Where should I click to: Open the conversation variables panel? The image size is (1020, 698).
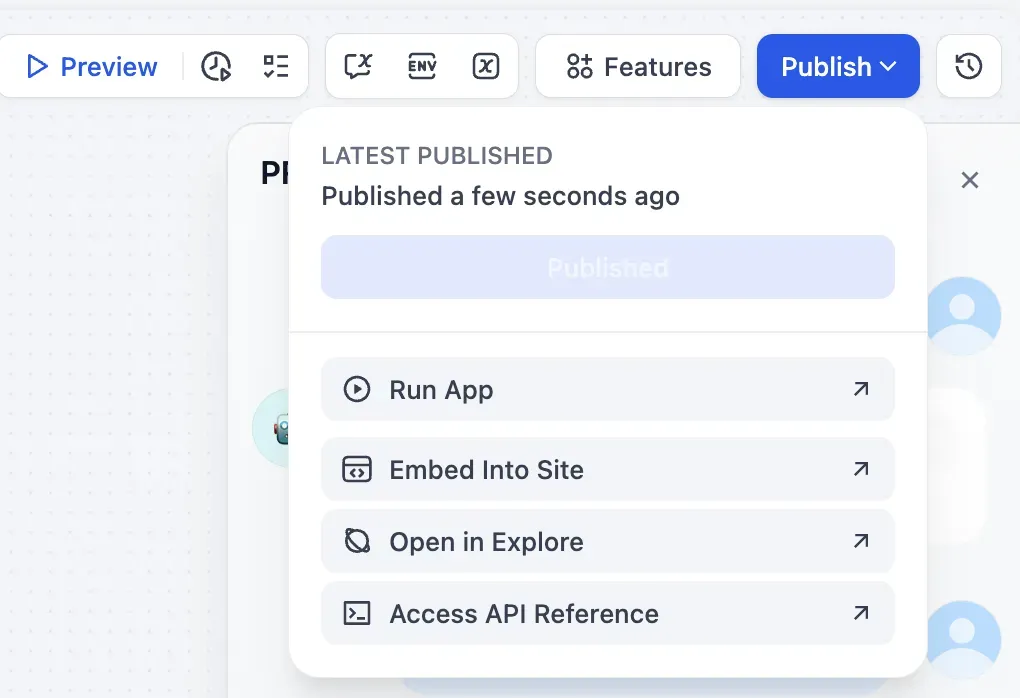[x=357, y=66]
